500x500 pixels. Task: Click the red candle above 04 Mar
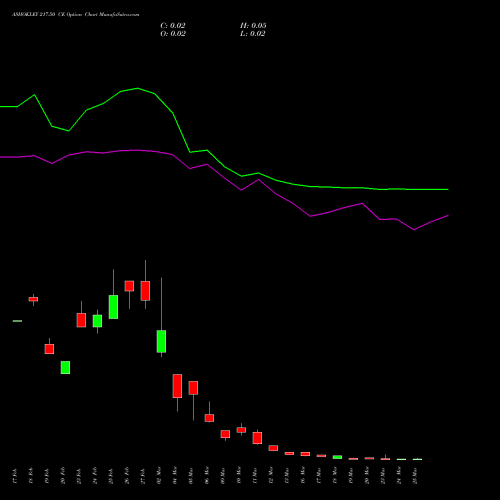pos(177,386)
